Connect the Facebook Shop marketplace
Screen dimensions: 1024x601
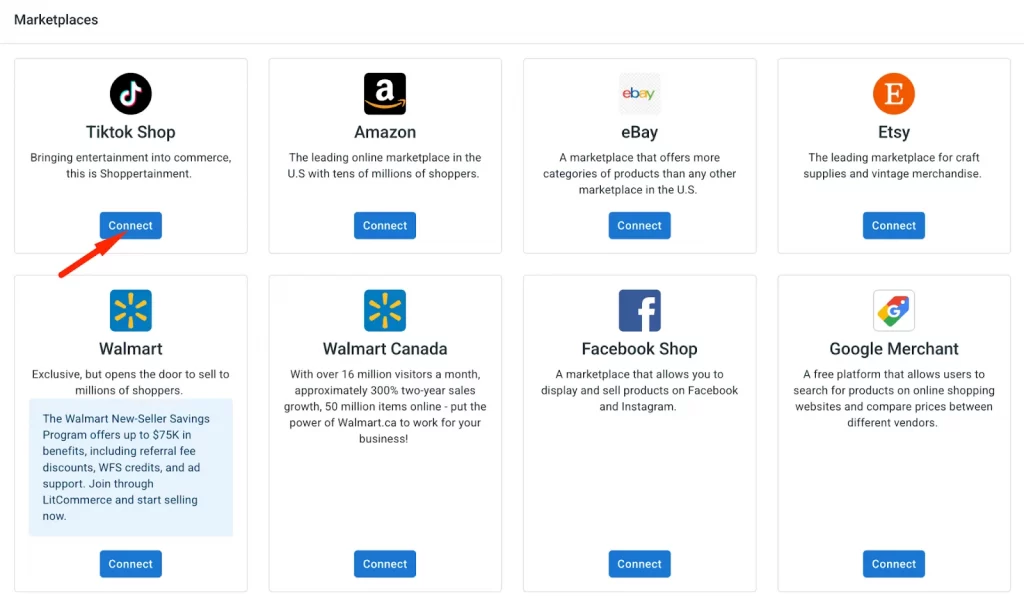click(x=639, y=563)
